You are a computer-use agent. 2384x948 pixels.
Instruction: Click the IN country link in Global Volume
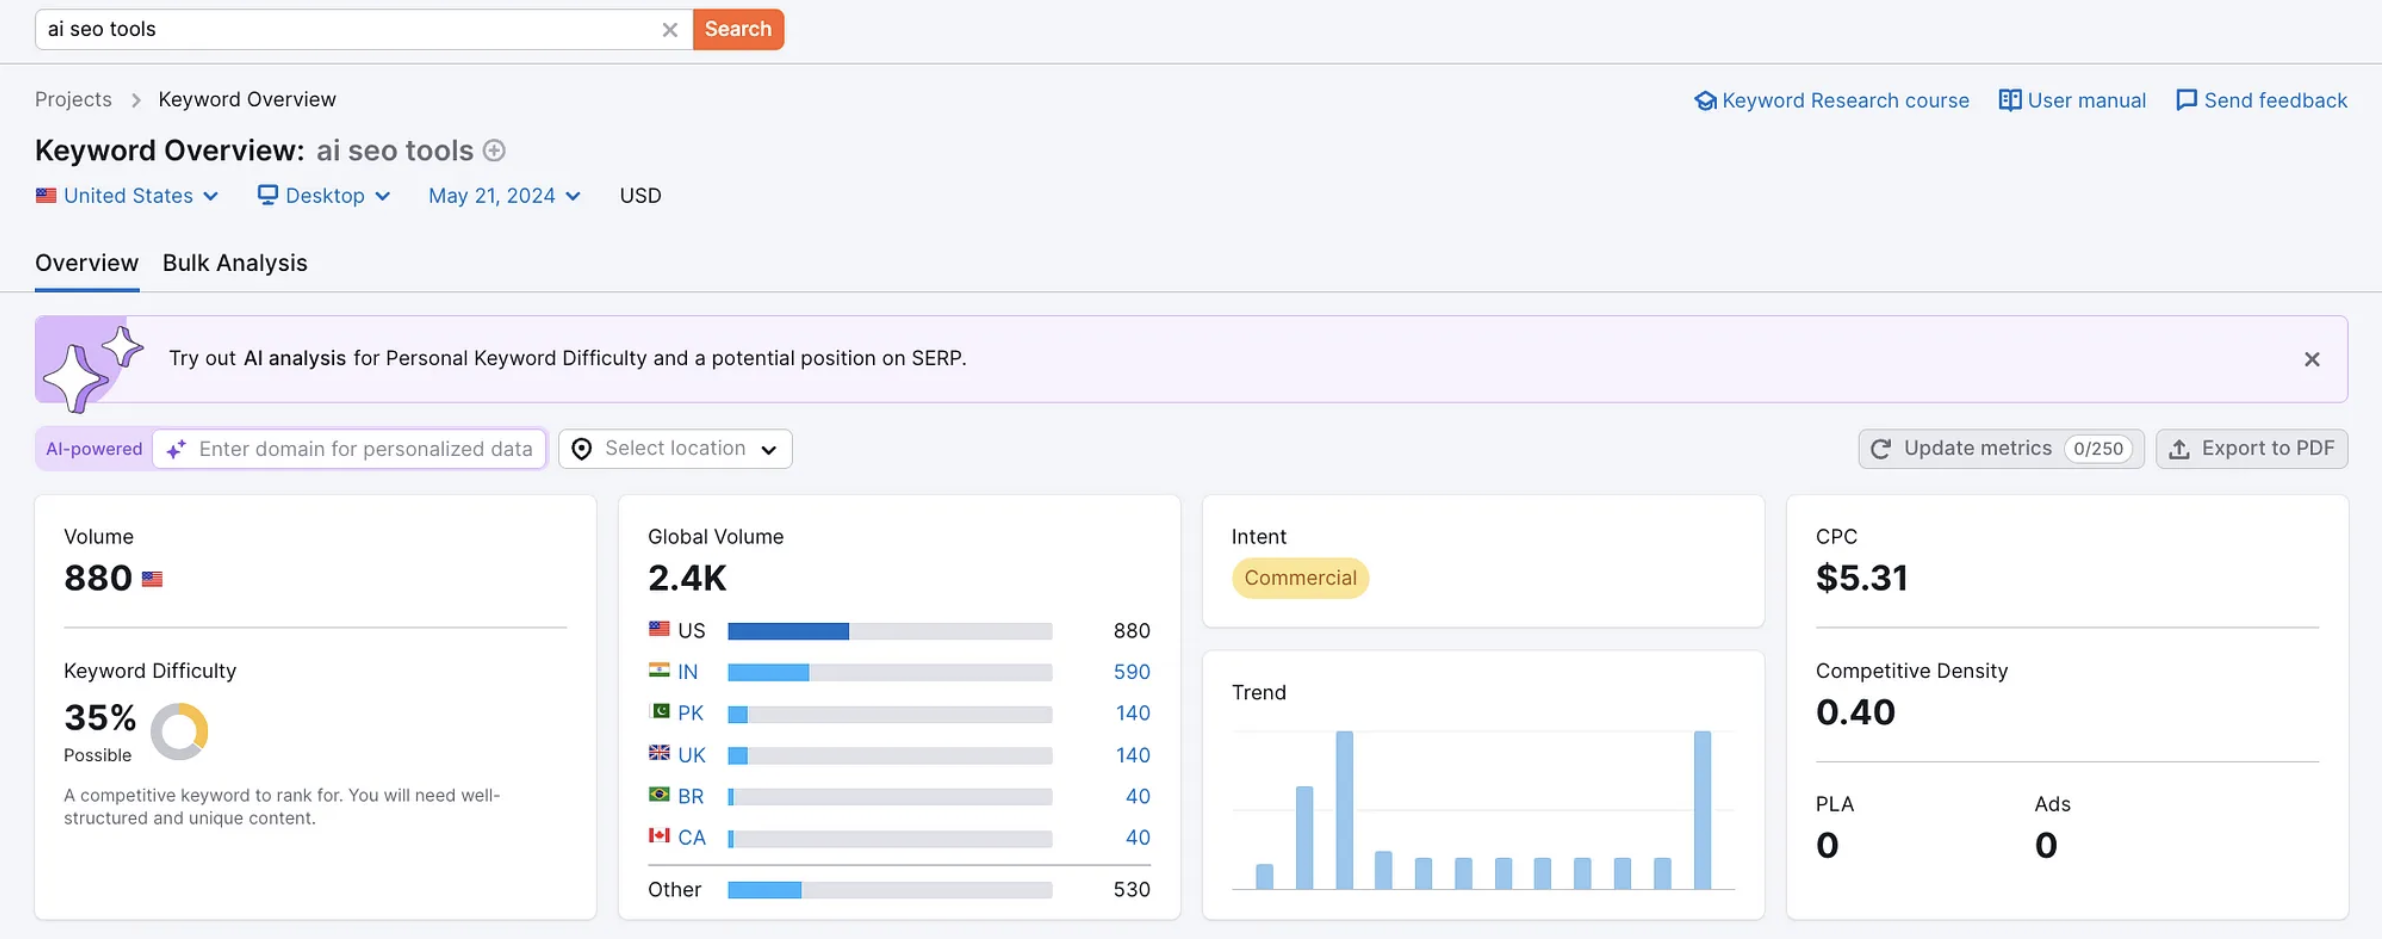coord(687,672)
